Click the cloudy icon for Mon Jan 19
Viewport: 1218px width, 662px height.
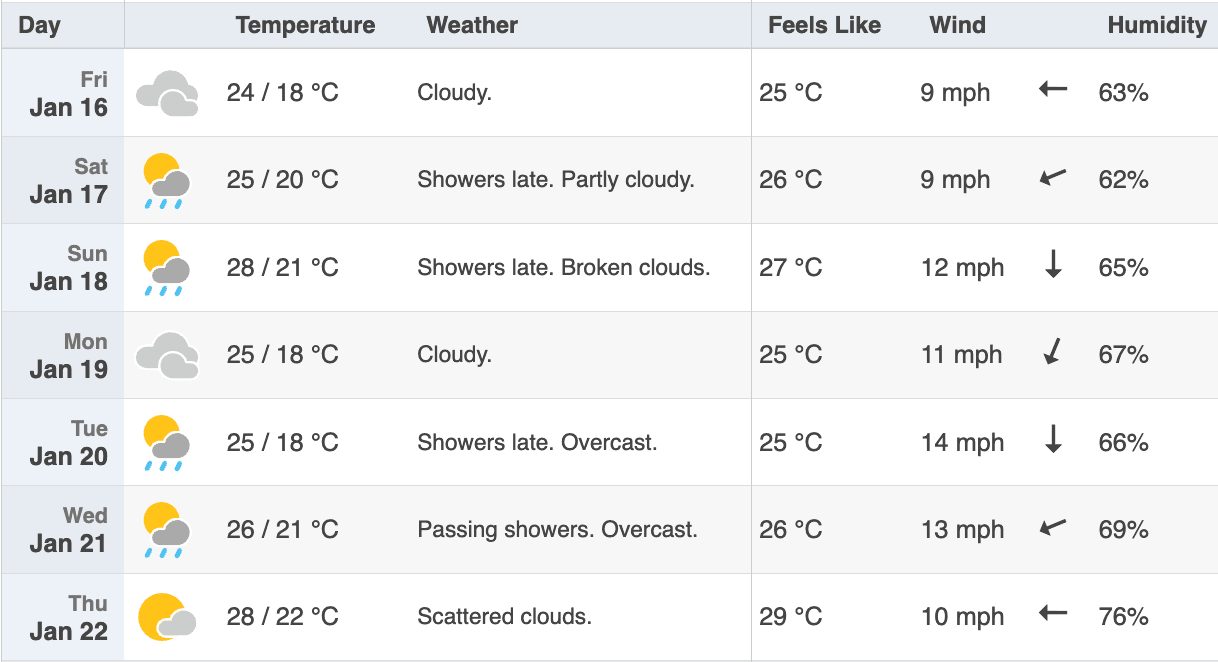click(167, 355)
